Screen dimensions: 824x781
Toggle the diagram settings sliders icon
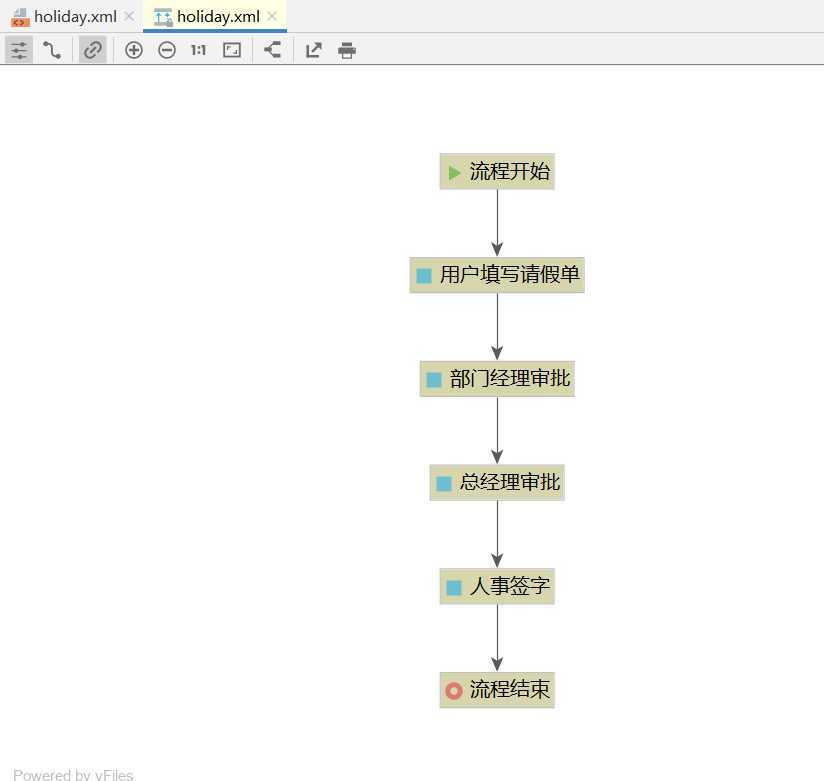point(19,50)
